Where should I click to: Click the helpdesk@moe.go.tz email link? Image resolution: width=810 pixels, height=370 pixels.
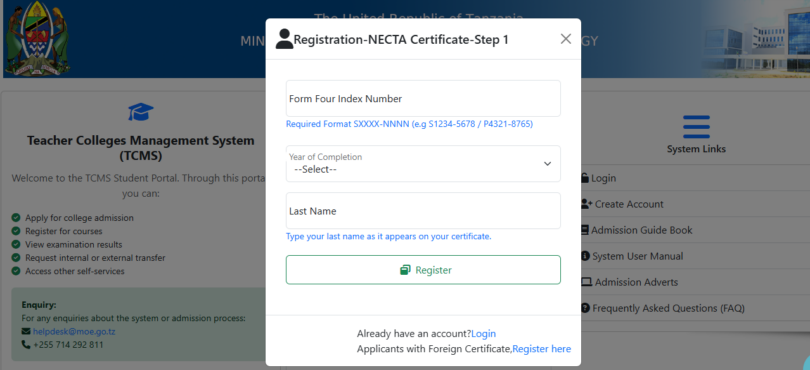pyautogui.click(x=74, y=332)
